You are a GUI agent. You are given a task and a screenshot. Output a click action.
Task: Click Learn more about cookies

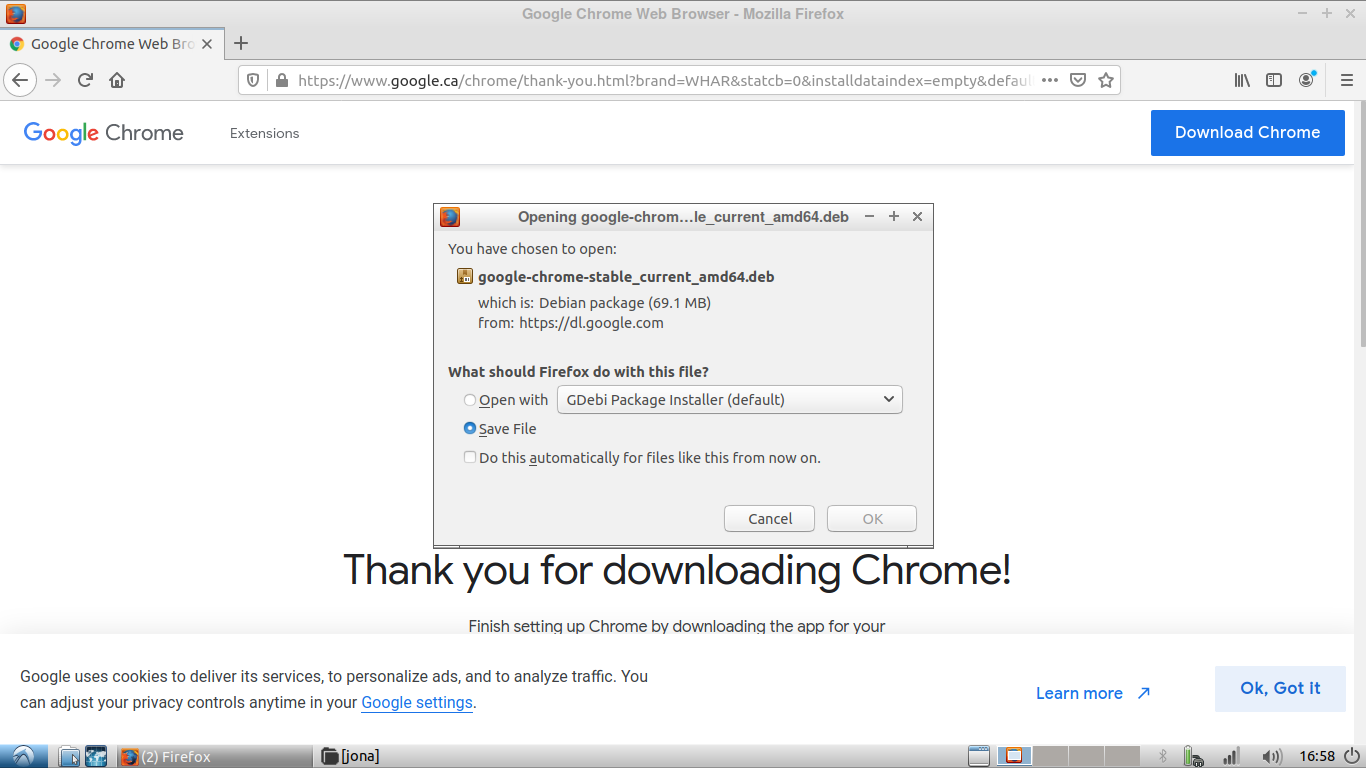[1093, 693]
